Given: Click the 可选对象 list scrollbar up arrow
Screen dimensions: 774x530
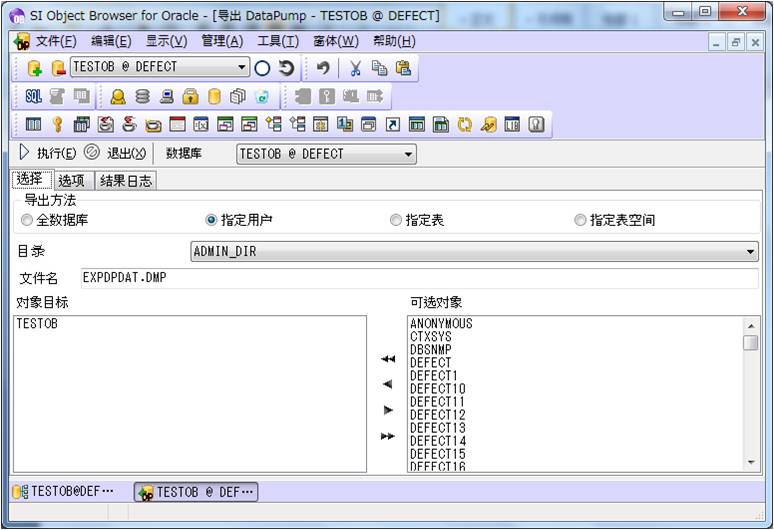Looking at the screenshot, I should [x=751, y=326].
